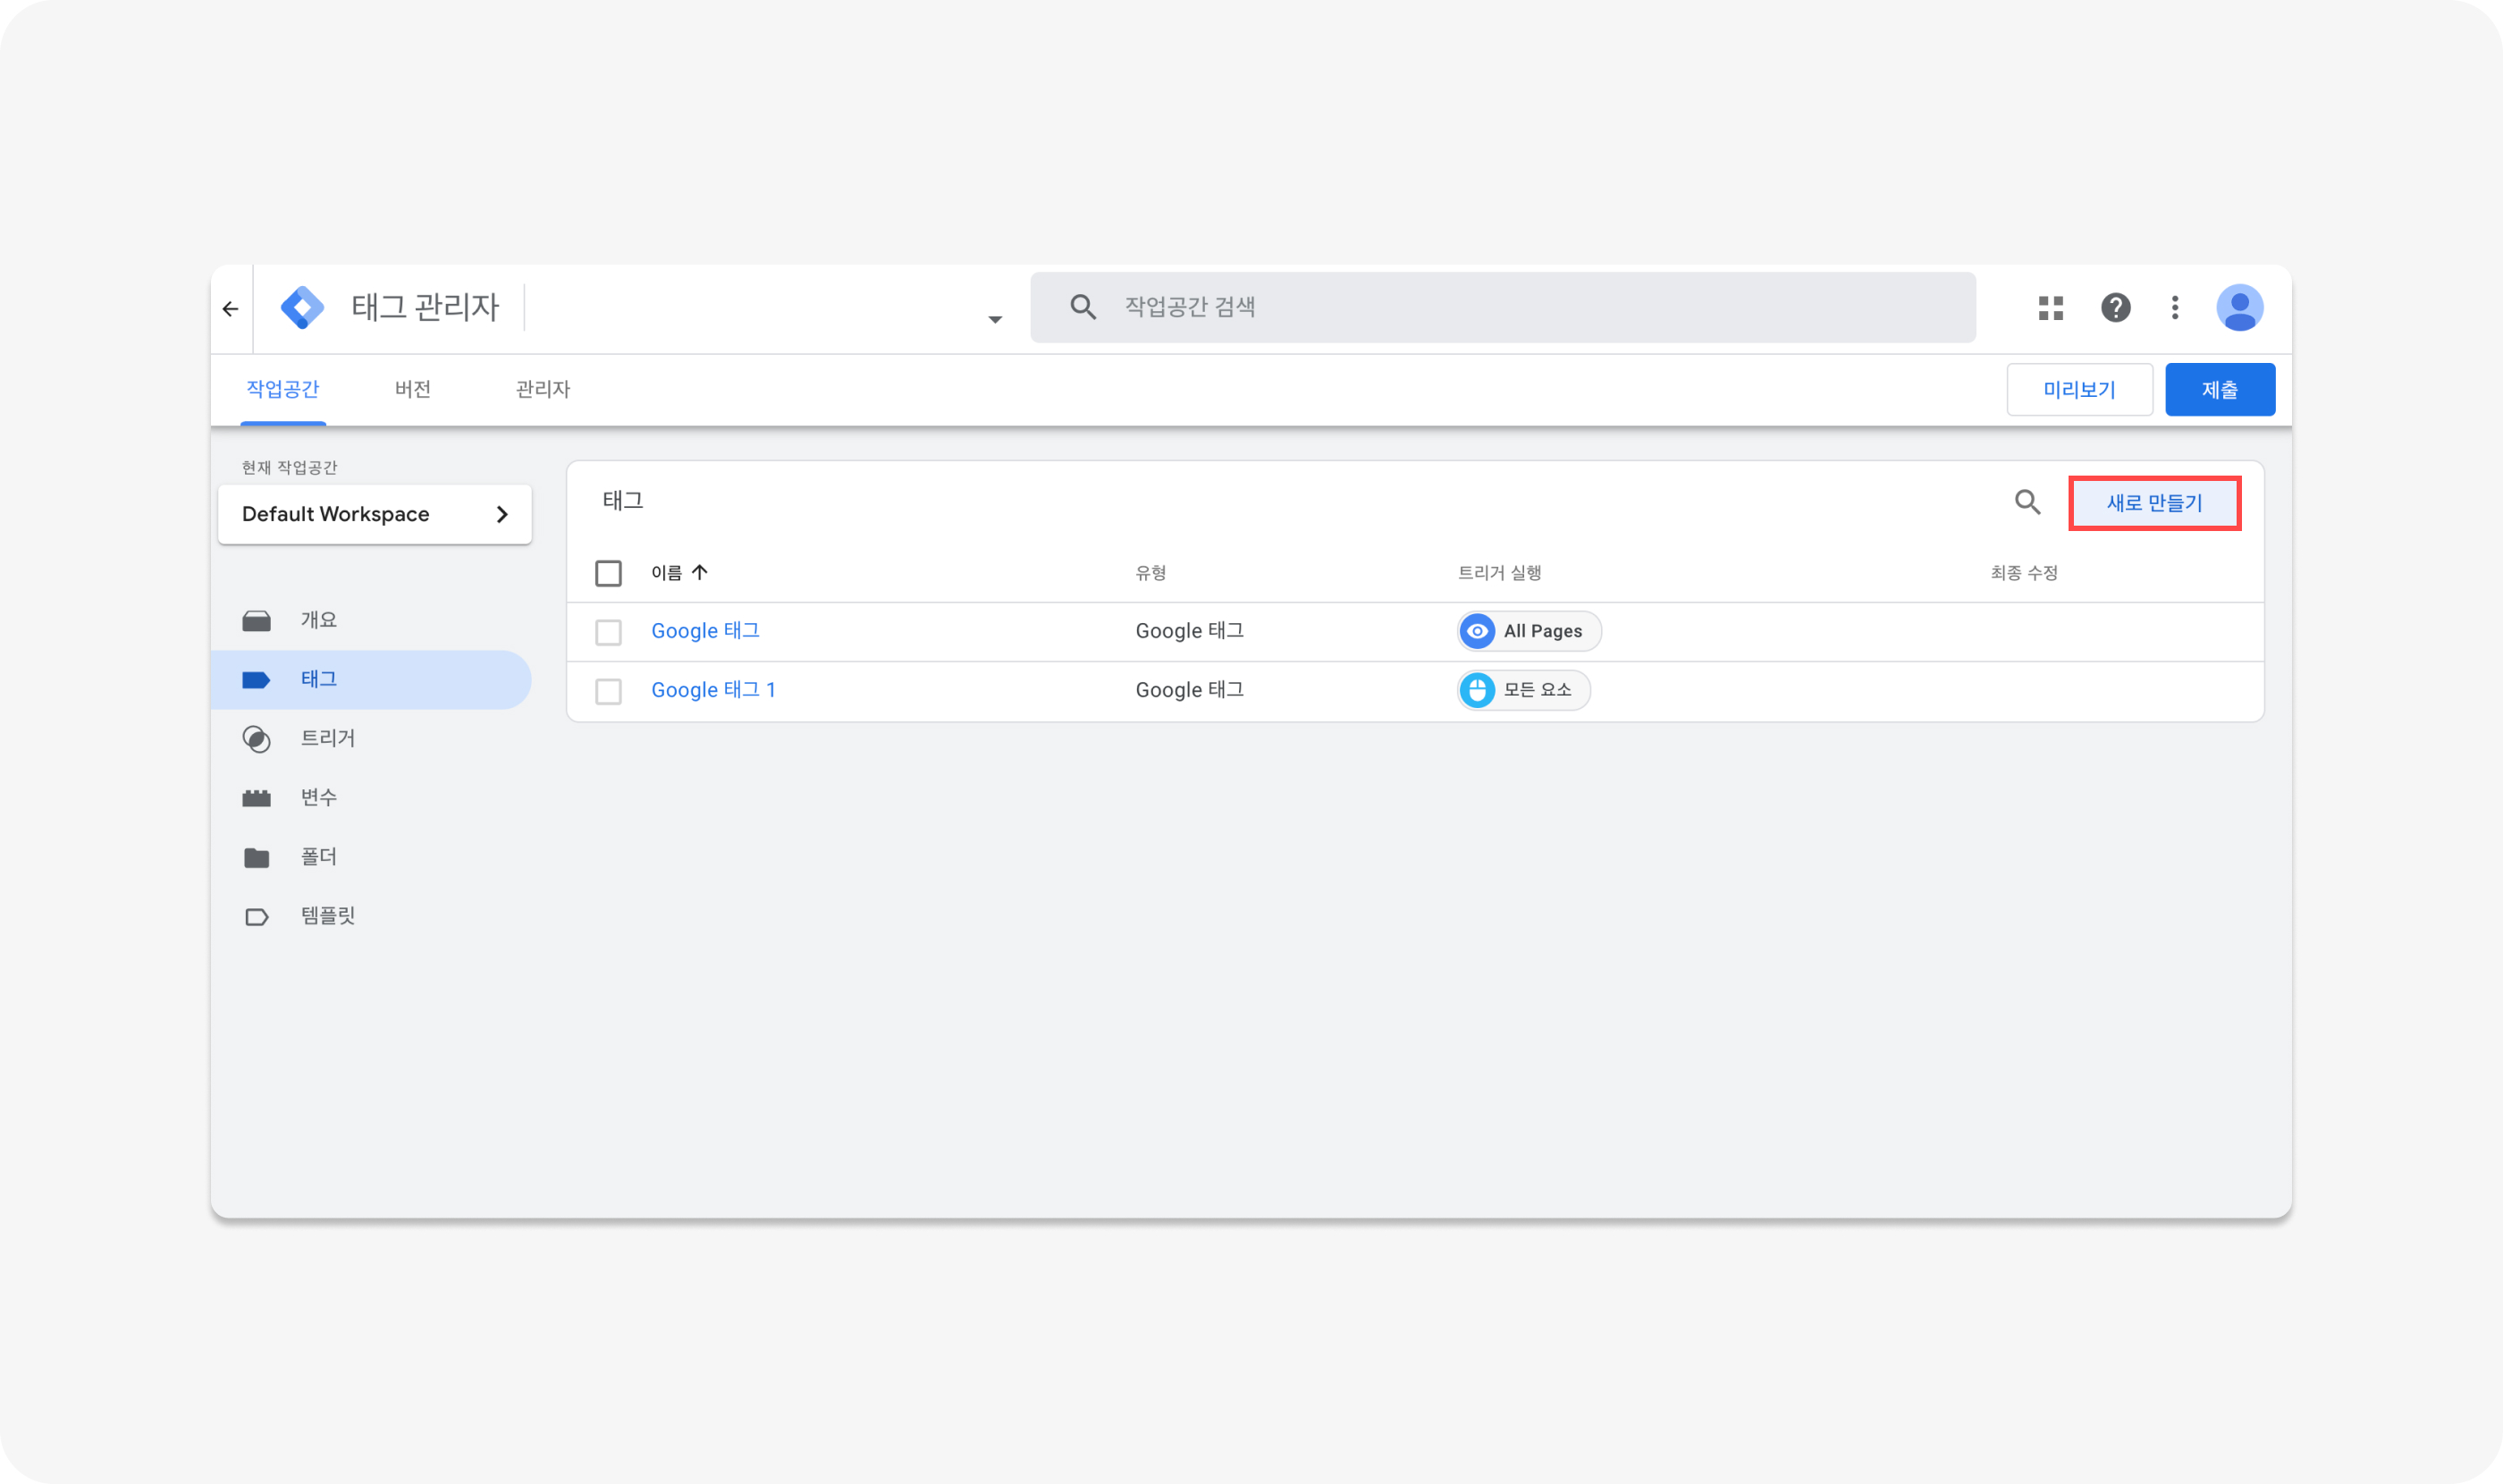This screenshot has width=2503, height=1484.
Task: Open the Google 태그 1 link
Action: (x=713, y=690)
